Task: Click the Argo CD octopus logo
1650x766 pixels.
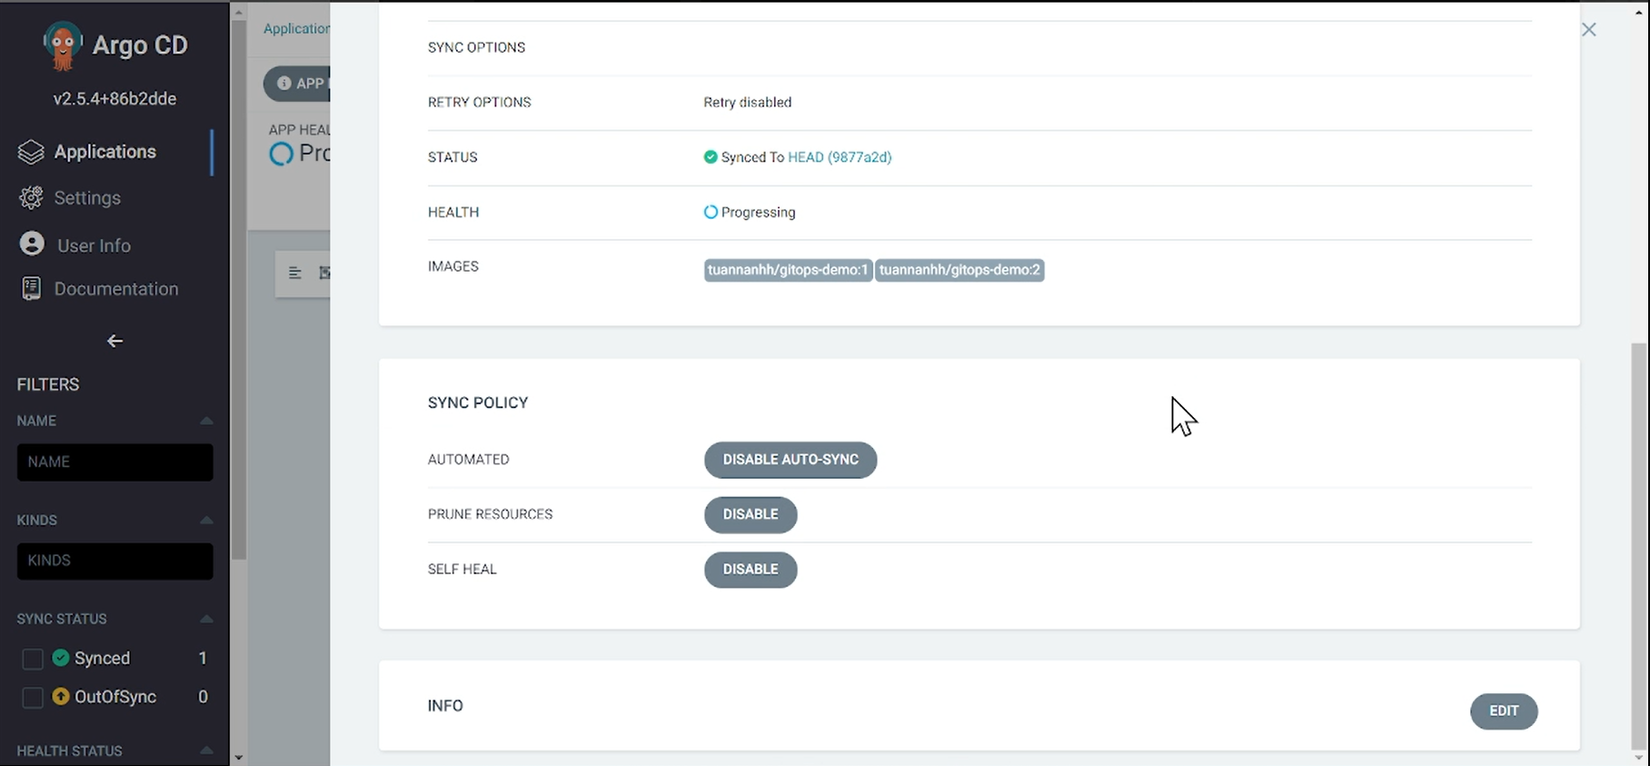Action: pos(62,46)
